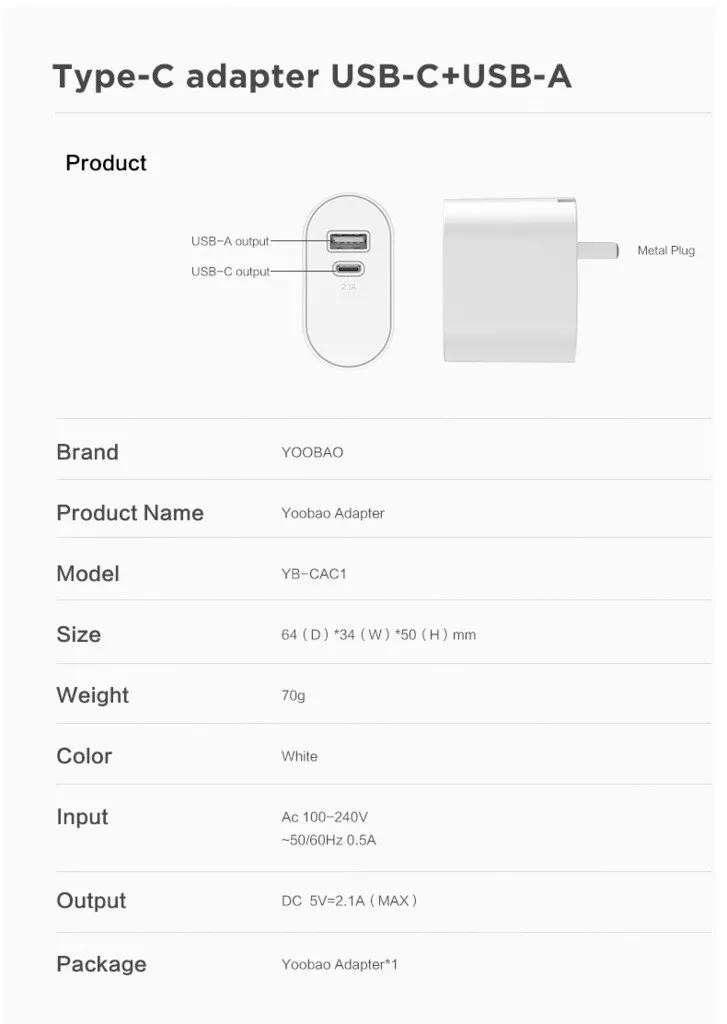The height and width of the screenshot is (1024, 727).
Task: Click the 2.1A marking below USB-C port
Action: point(348,287)
